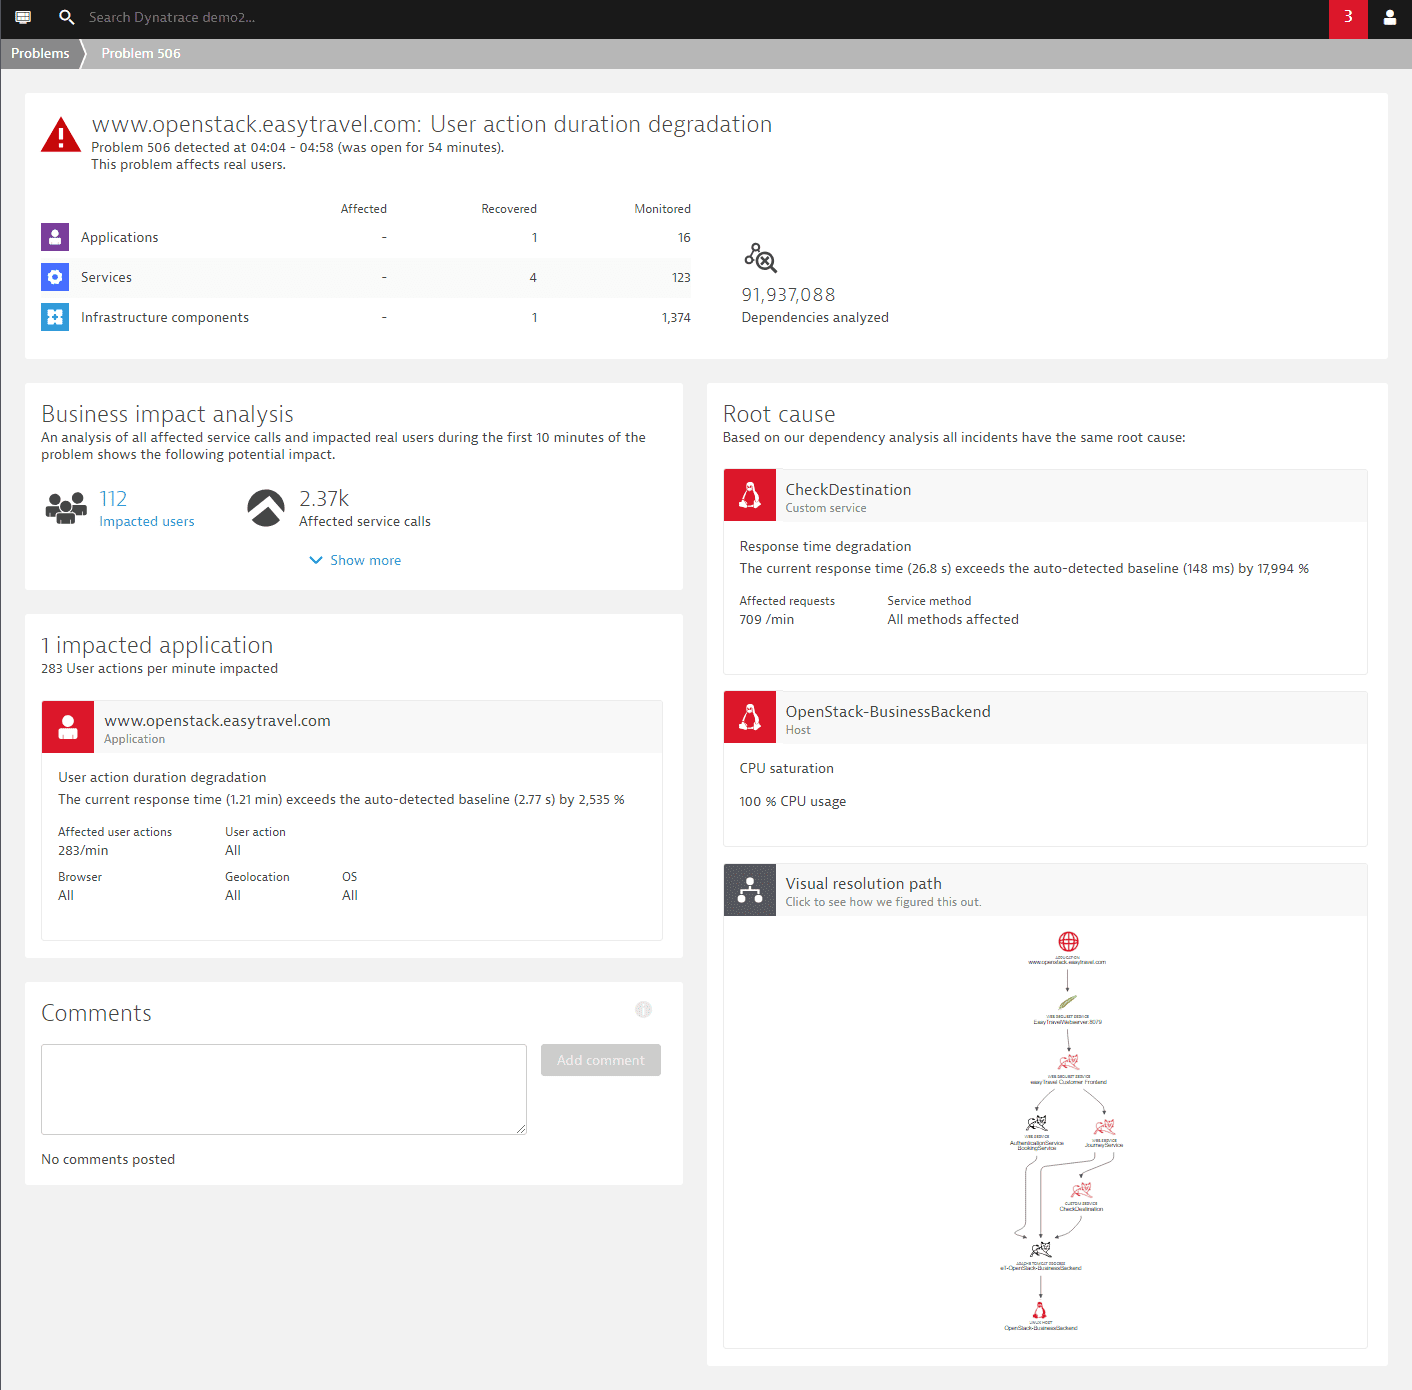Click the AuthenticationService BookingService node icon
The height and width of the screenshot is (1390, 1412).
coord(1037,1124)
